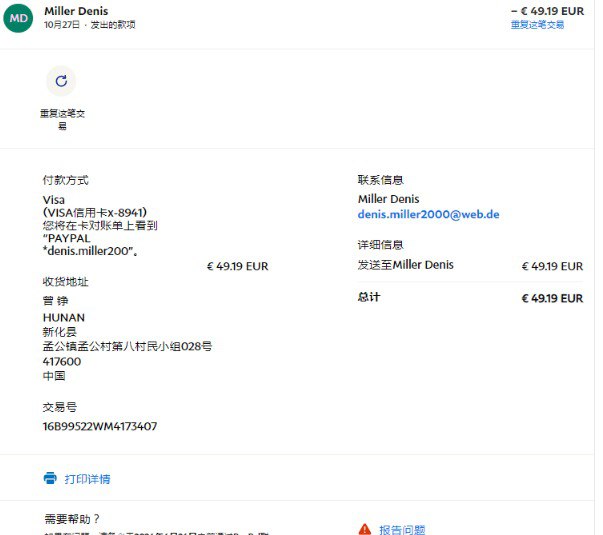Click the 付款方式 section heading
Screen dimensions: 603x535
pyautogui.click(x=65, y=180)
